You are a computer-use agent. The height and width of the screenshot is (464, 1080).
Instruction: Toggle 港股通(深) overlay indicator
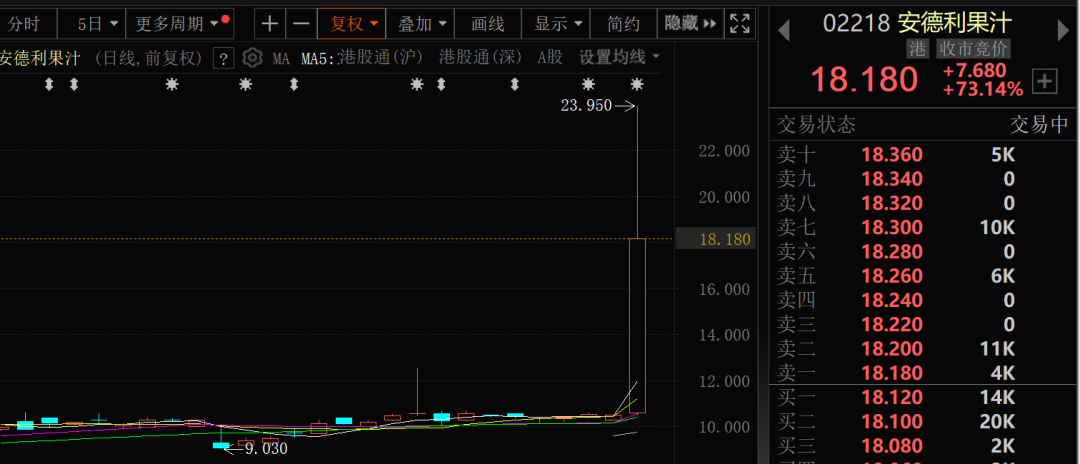pos(481,58)
